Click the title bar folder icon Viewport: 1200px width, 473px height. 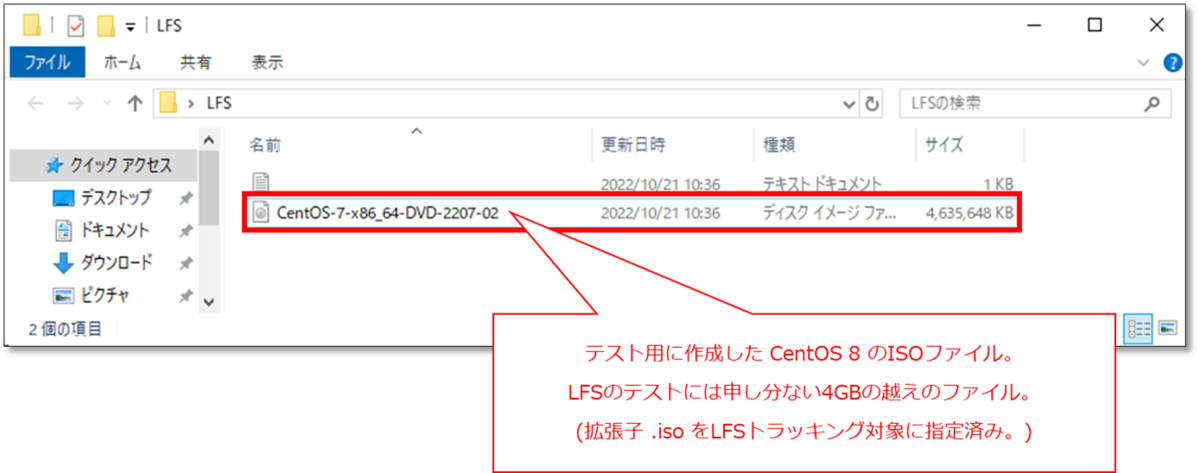point(33,24)
